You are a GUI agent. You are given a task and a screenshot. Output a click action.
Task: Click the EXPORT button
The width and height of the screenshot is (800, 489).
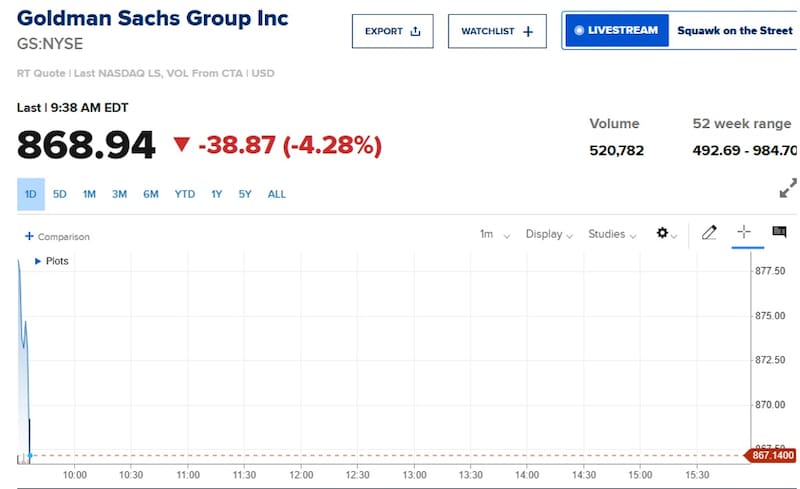tap(392, 31)
